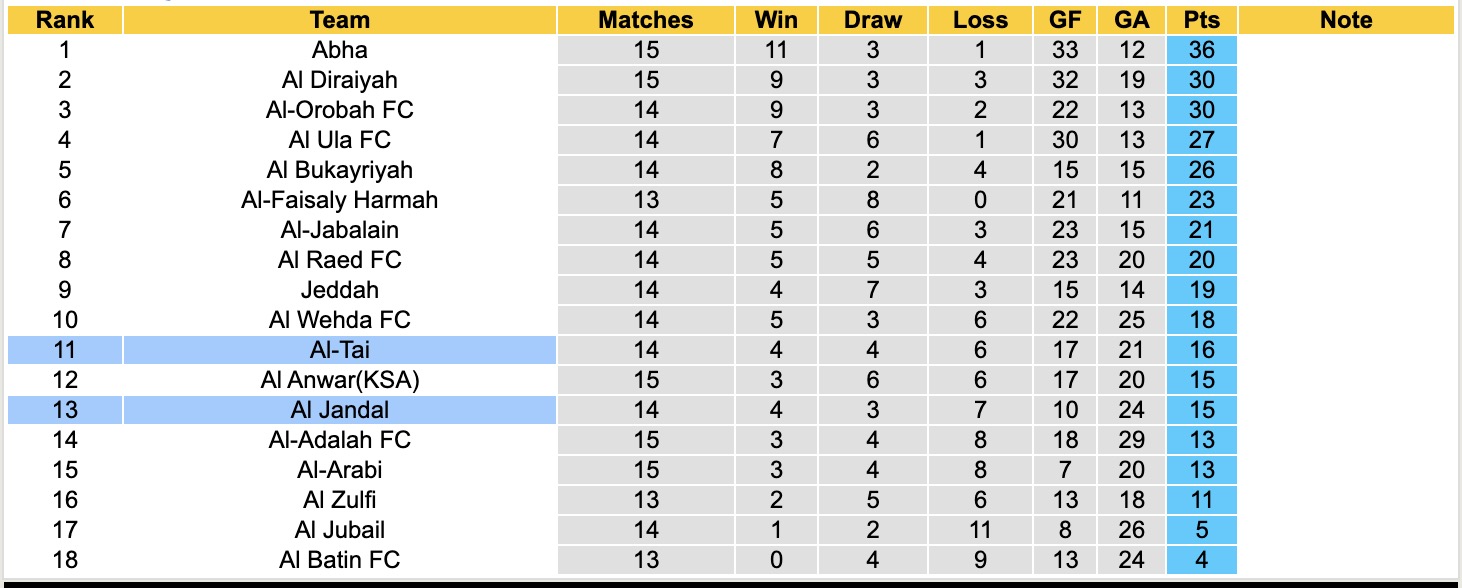Select Al Wehda FC team name

339,320
